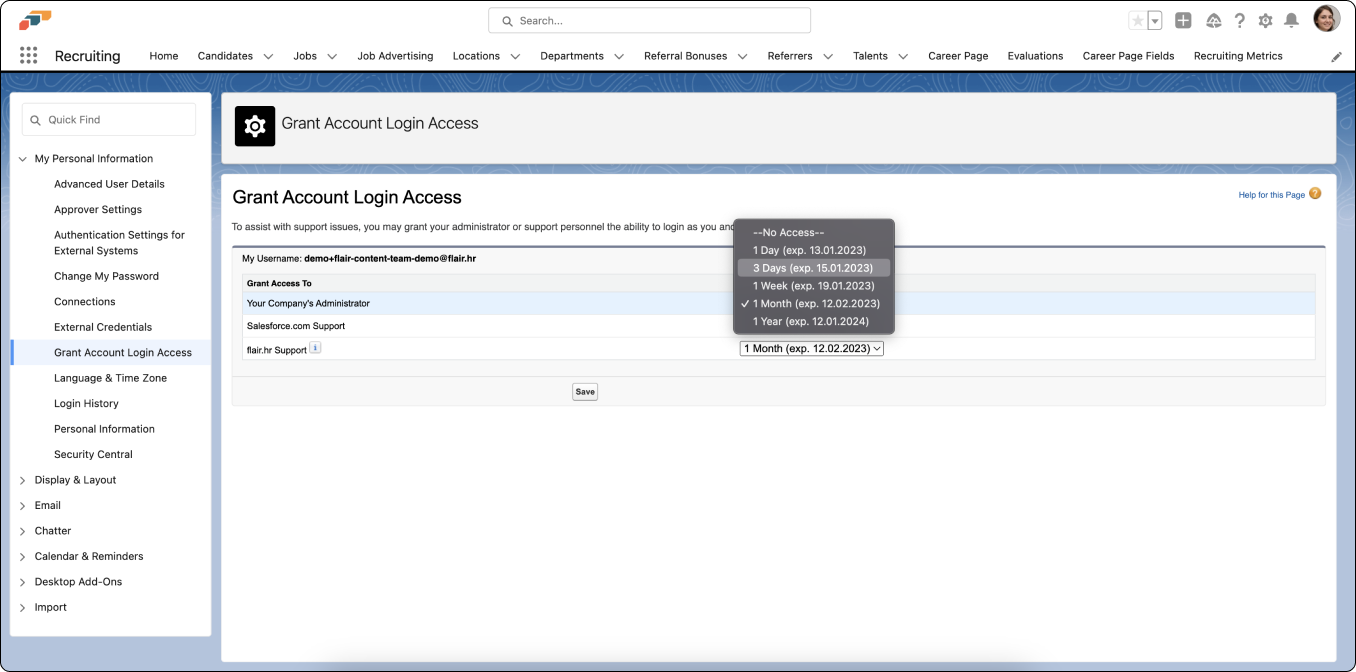Screen dimensions: 1356x672
Task: Open the Help question mark icon
Action: pyautogui.click(x=1240, y=21)
